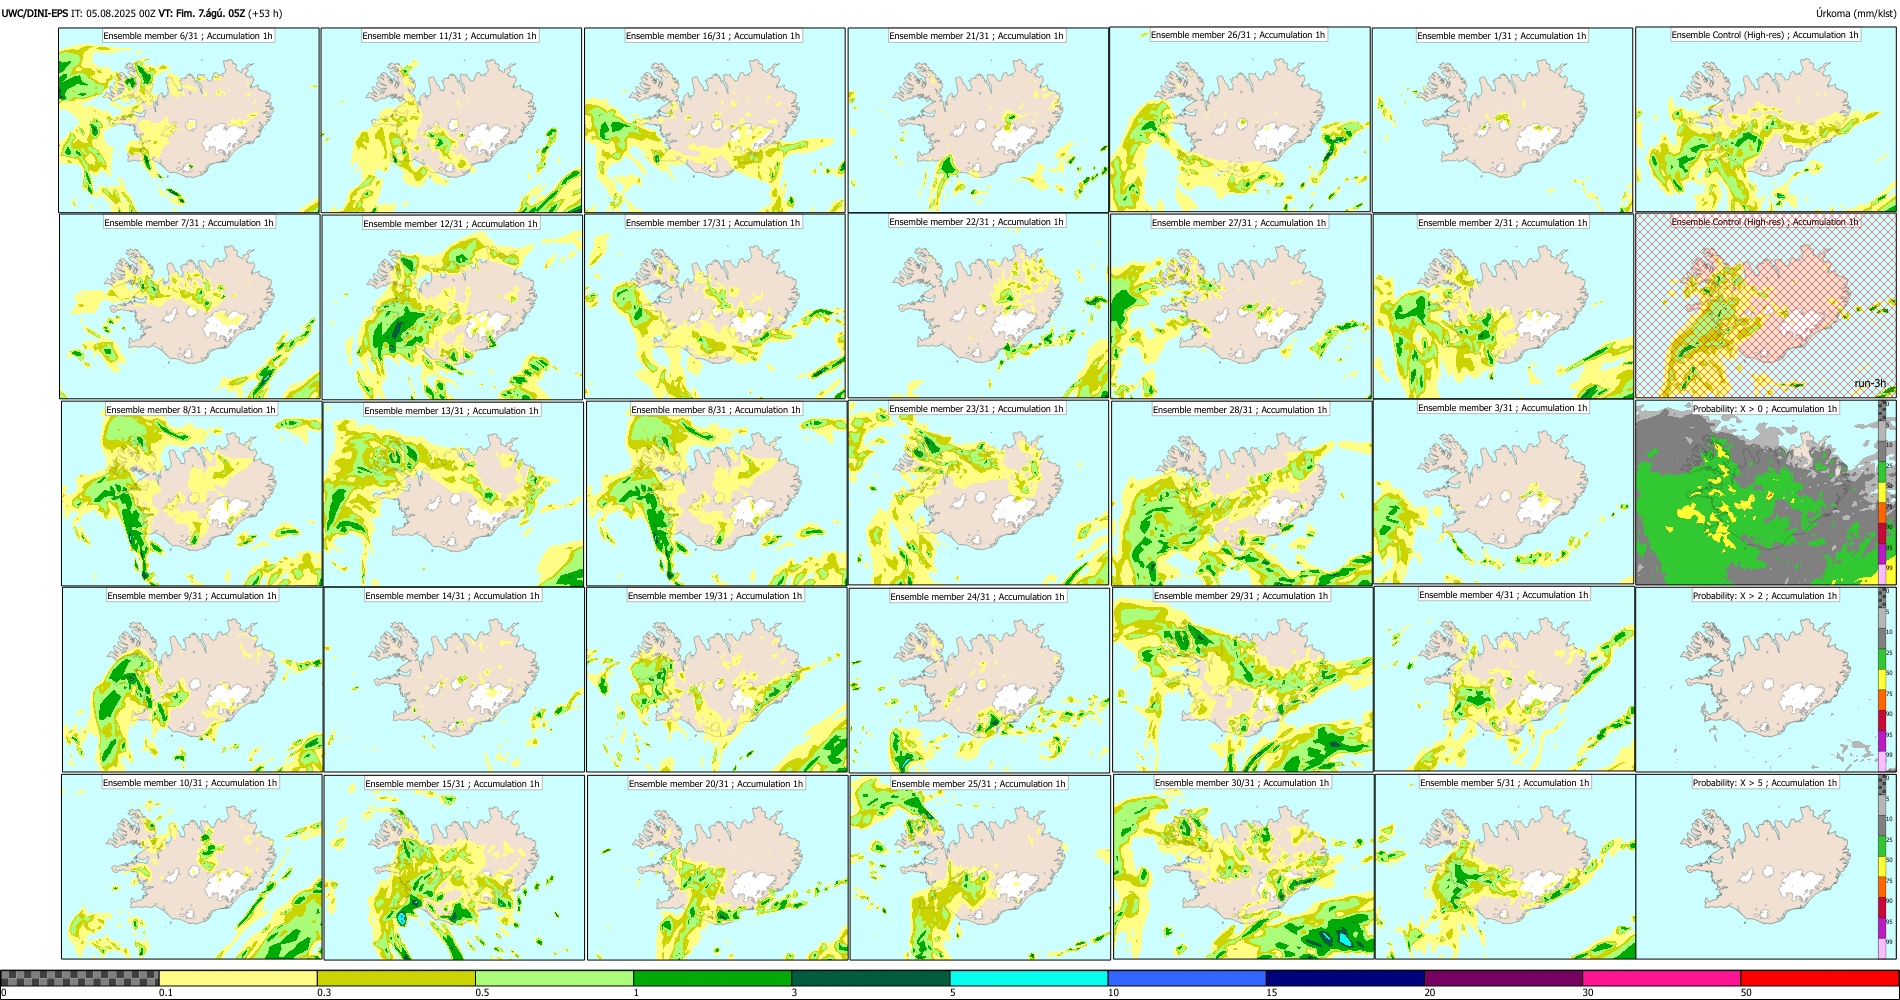The width and height of the screenshot is (1900, 1000).
Task: Select the dark green 3–5 legend swatch
Action: 870,978
